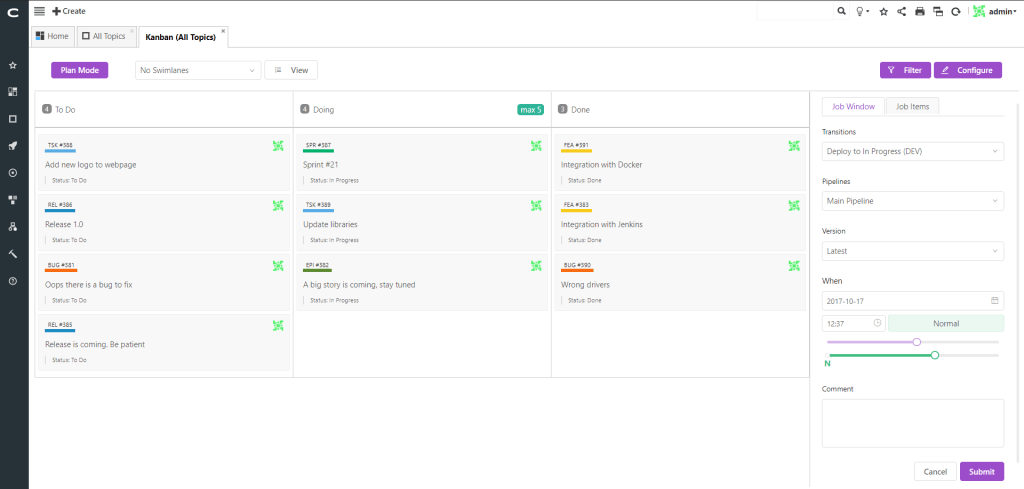Click the search magnifier icon
The image size is (1024, 489).
tap(841, 11)
